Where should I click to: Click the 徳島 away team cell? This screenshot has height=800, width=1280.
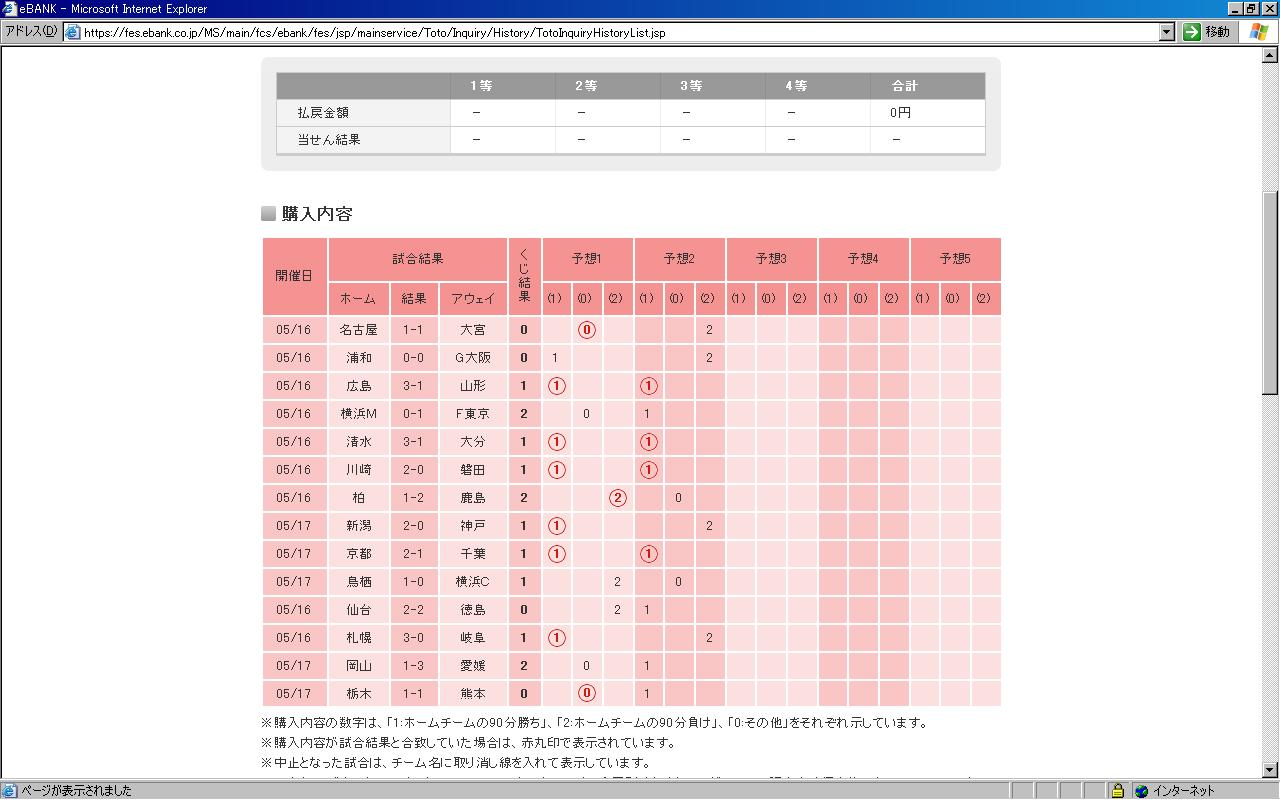point(473,610)
